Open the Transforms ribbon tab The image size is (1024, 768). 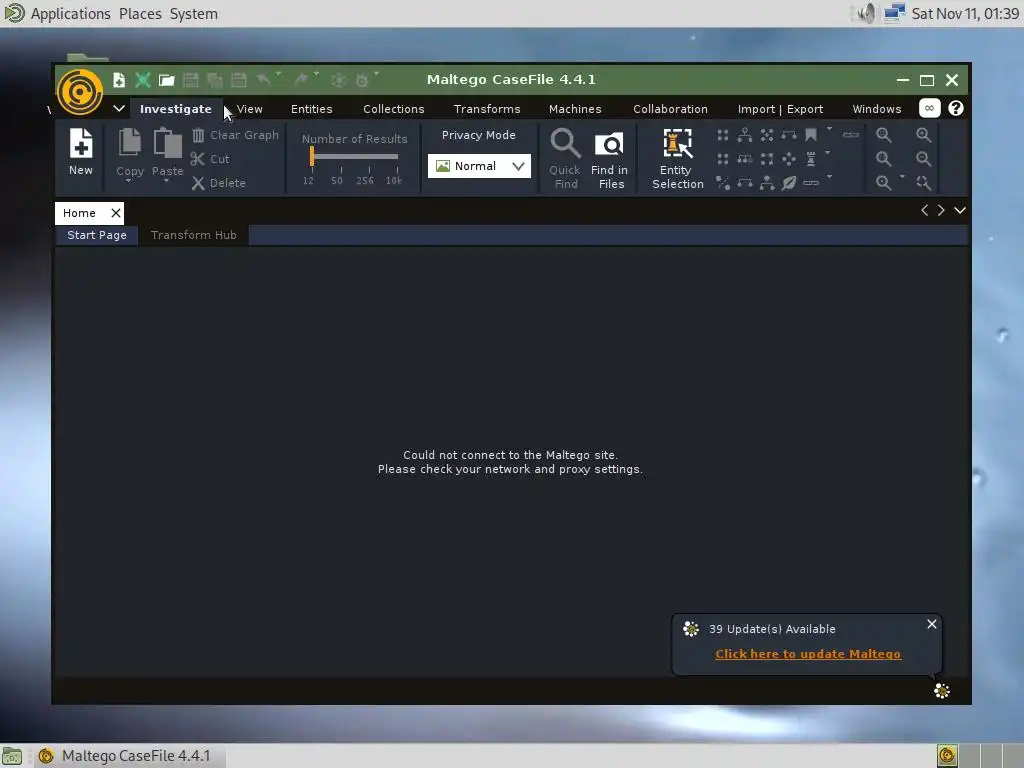tap(487, 109)
